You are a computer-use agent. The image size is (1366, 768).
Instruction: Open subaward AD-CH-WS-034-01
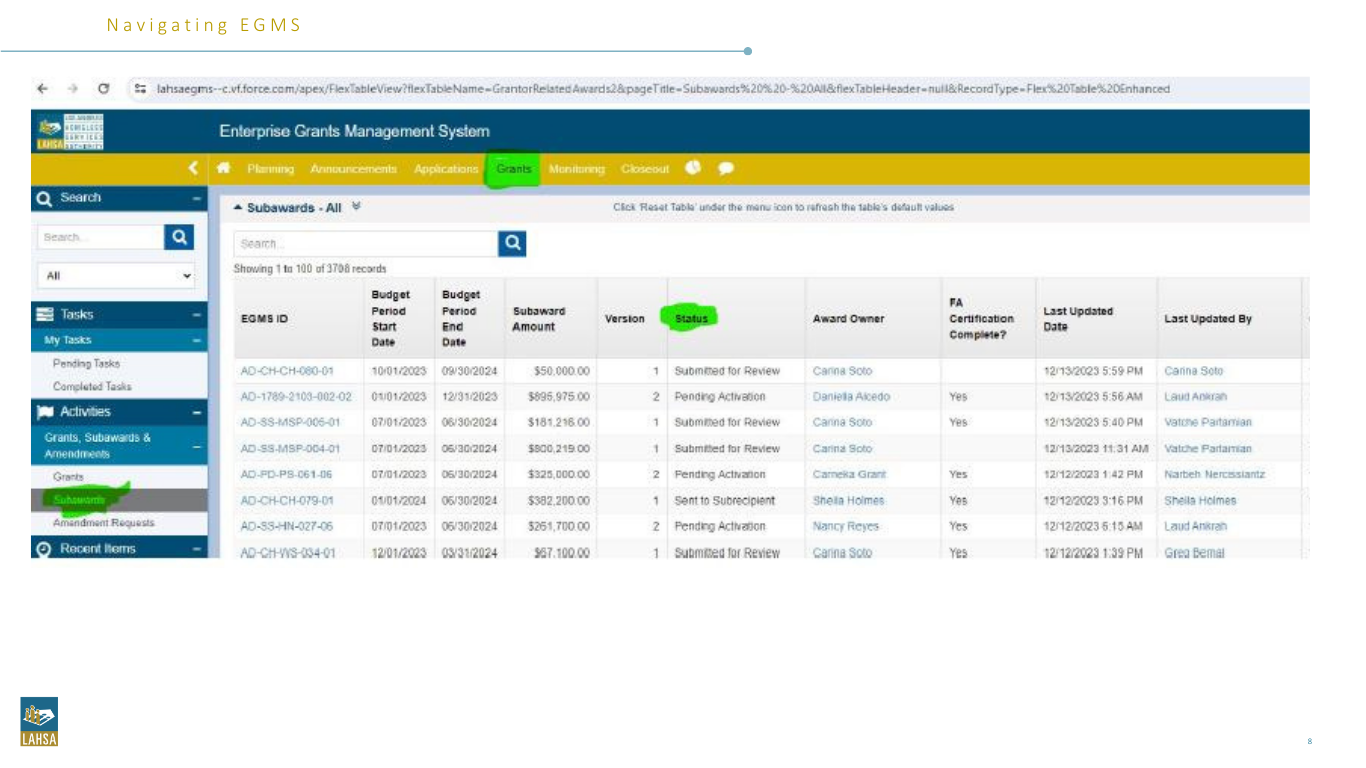[x=290, y=552]
